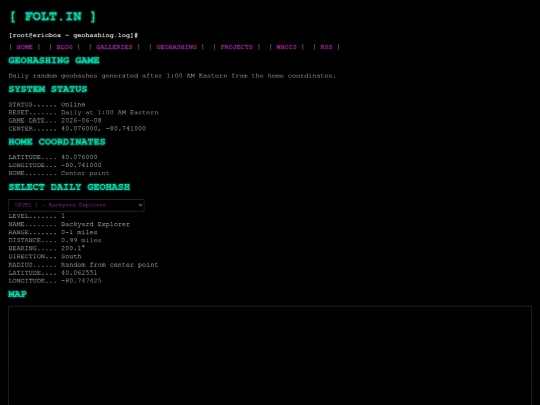Image resolution: width=540 pixels, height=405 pixels.
Task: Select the STATUS Online line
Action: [x=47, y=104]
